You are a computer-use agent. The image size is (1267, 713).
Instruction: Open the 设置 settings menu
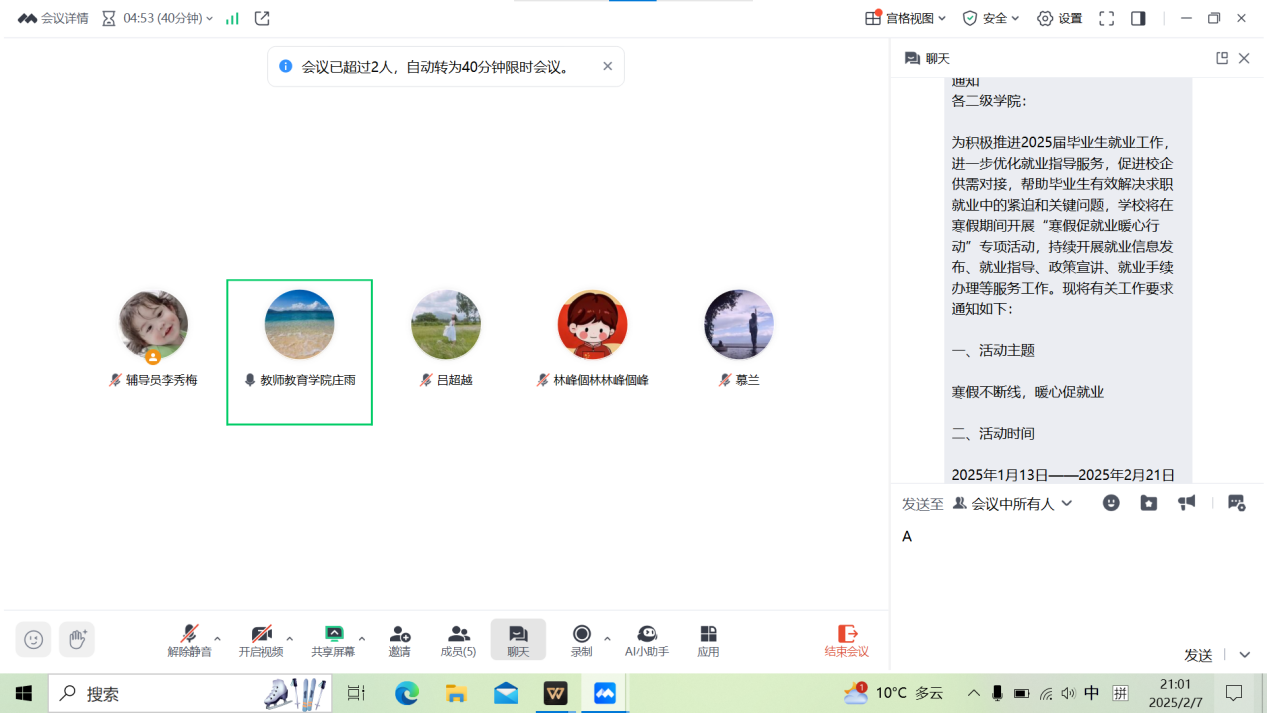(1060, 18)
